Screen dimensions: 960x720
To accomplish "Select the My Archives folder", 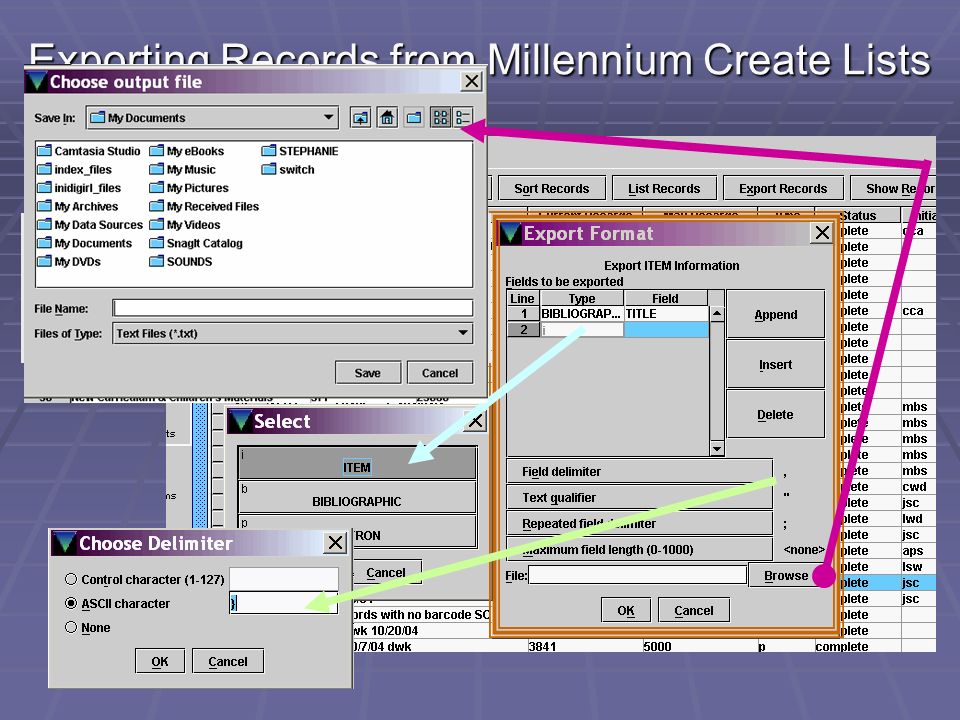I will [78, 206].
